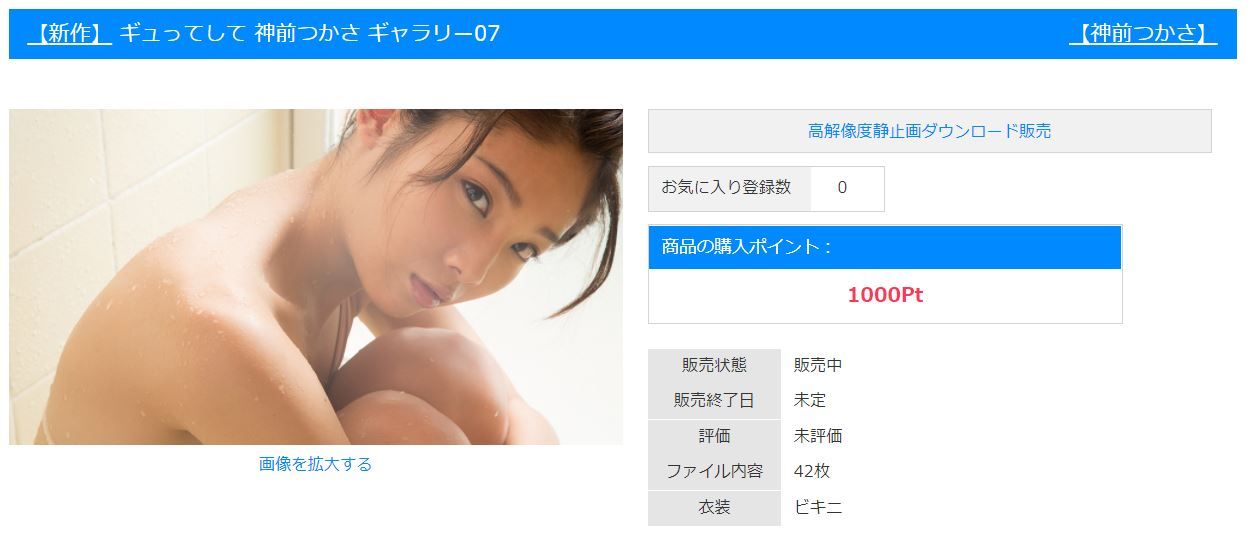Click the ギュってして ギャラリー07 title text
1252x545 pixels.
[x=310, y=33]
